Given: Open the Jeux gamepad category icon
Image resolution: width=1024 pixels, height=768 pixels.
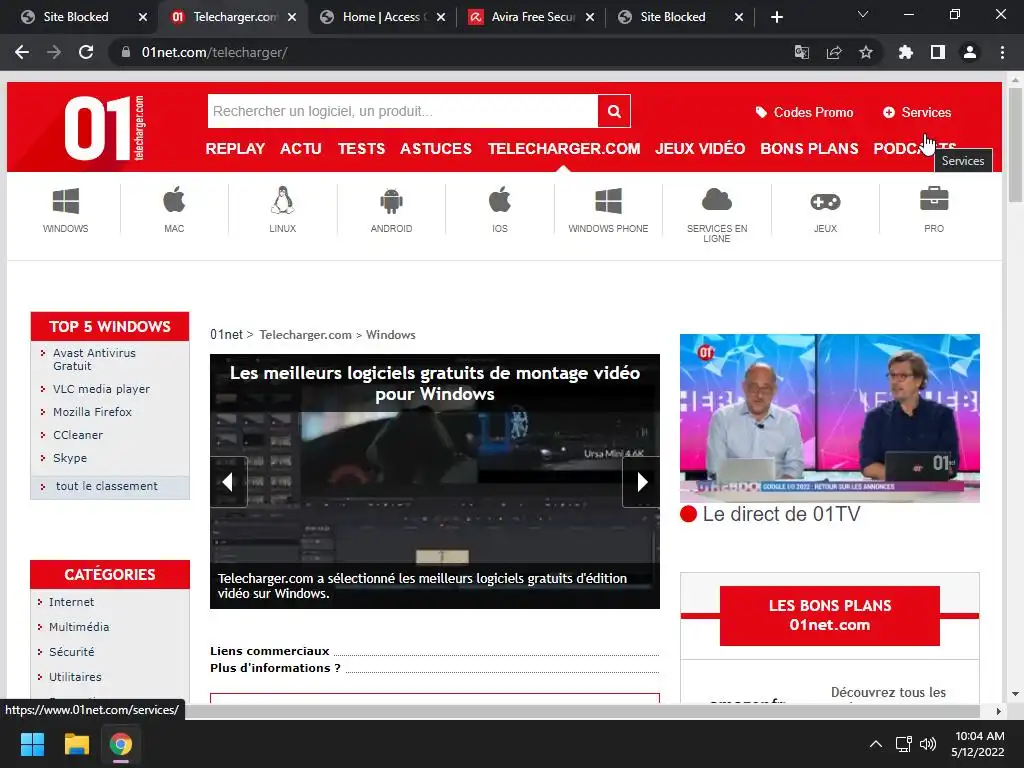Looking at the screenshot, I should [825, 202].
